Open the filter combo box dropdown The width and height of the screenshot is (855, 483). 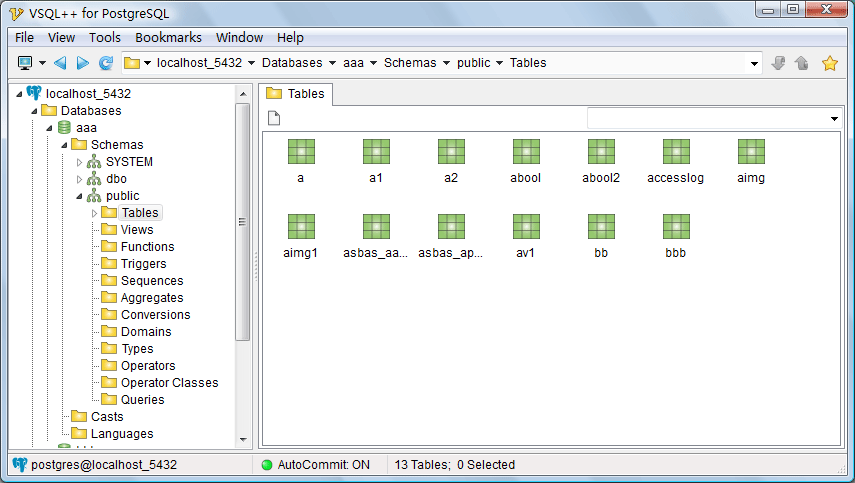(x=834, y=119)
